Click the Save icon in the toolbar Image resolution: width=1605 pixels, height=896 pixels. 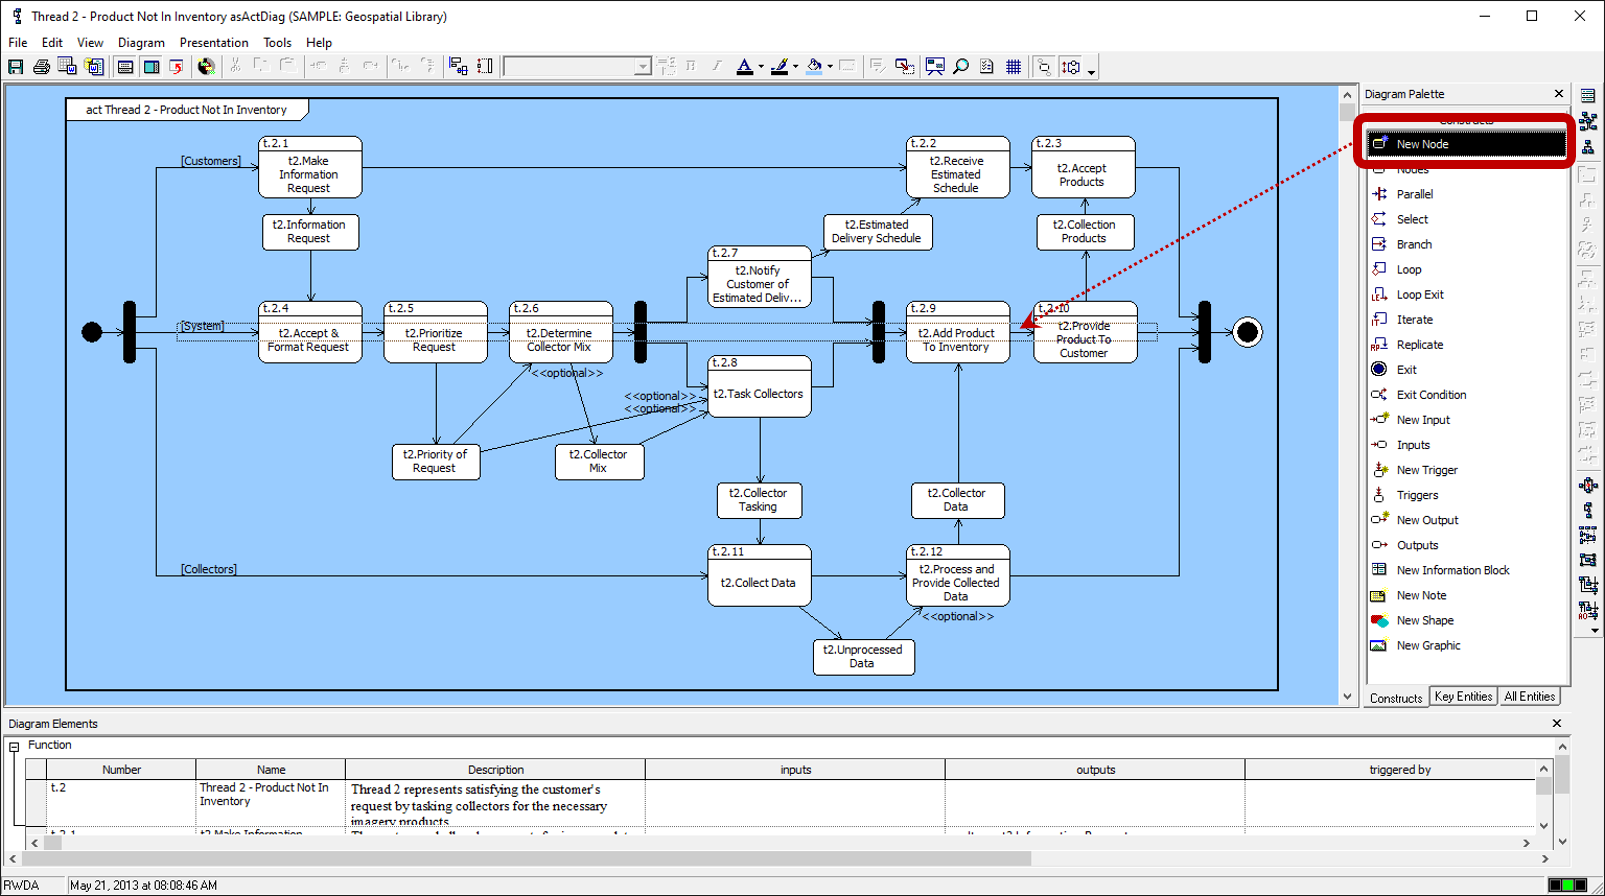tap(16, 67)
